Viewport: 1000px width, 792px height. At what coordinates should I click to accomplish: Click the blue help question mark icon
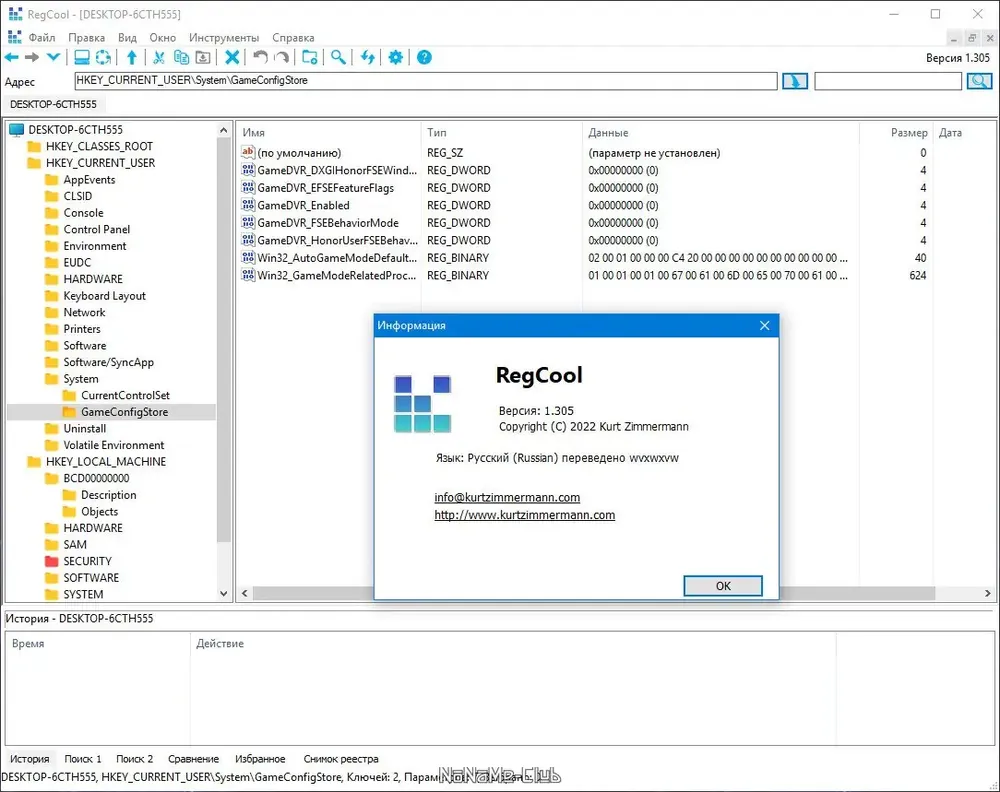[x=424, y=57]
